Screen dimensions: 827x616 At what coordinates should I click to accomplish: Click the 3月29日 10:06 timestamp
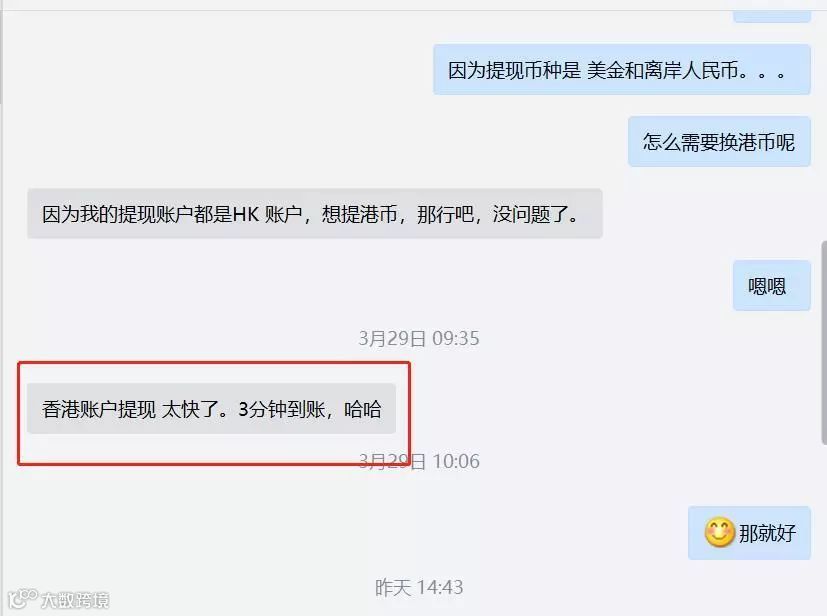419,461
